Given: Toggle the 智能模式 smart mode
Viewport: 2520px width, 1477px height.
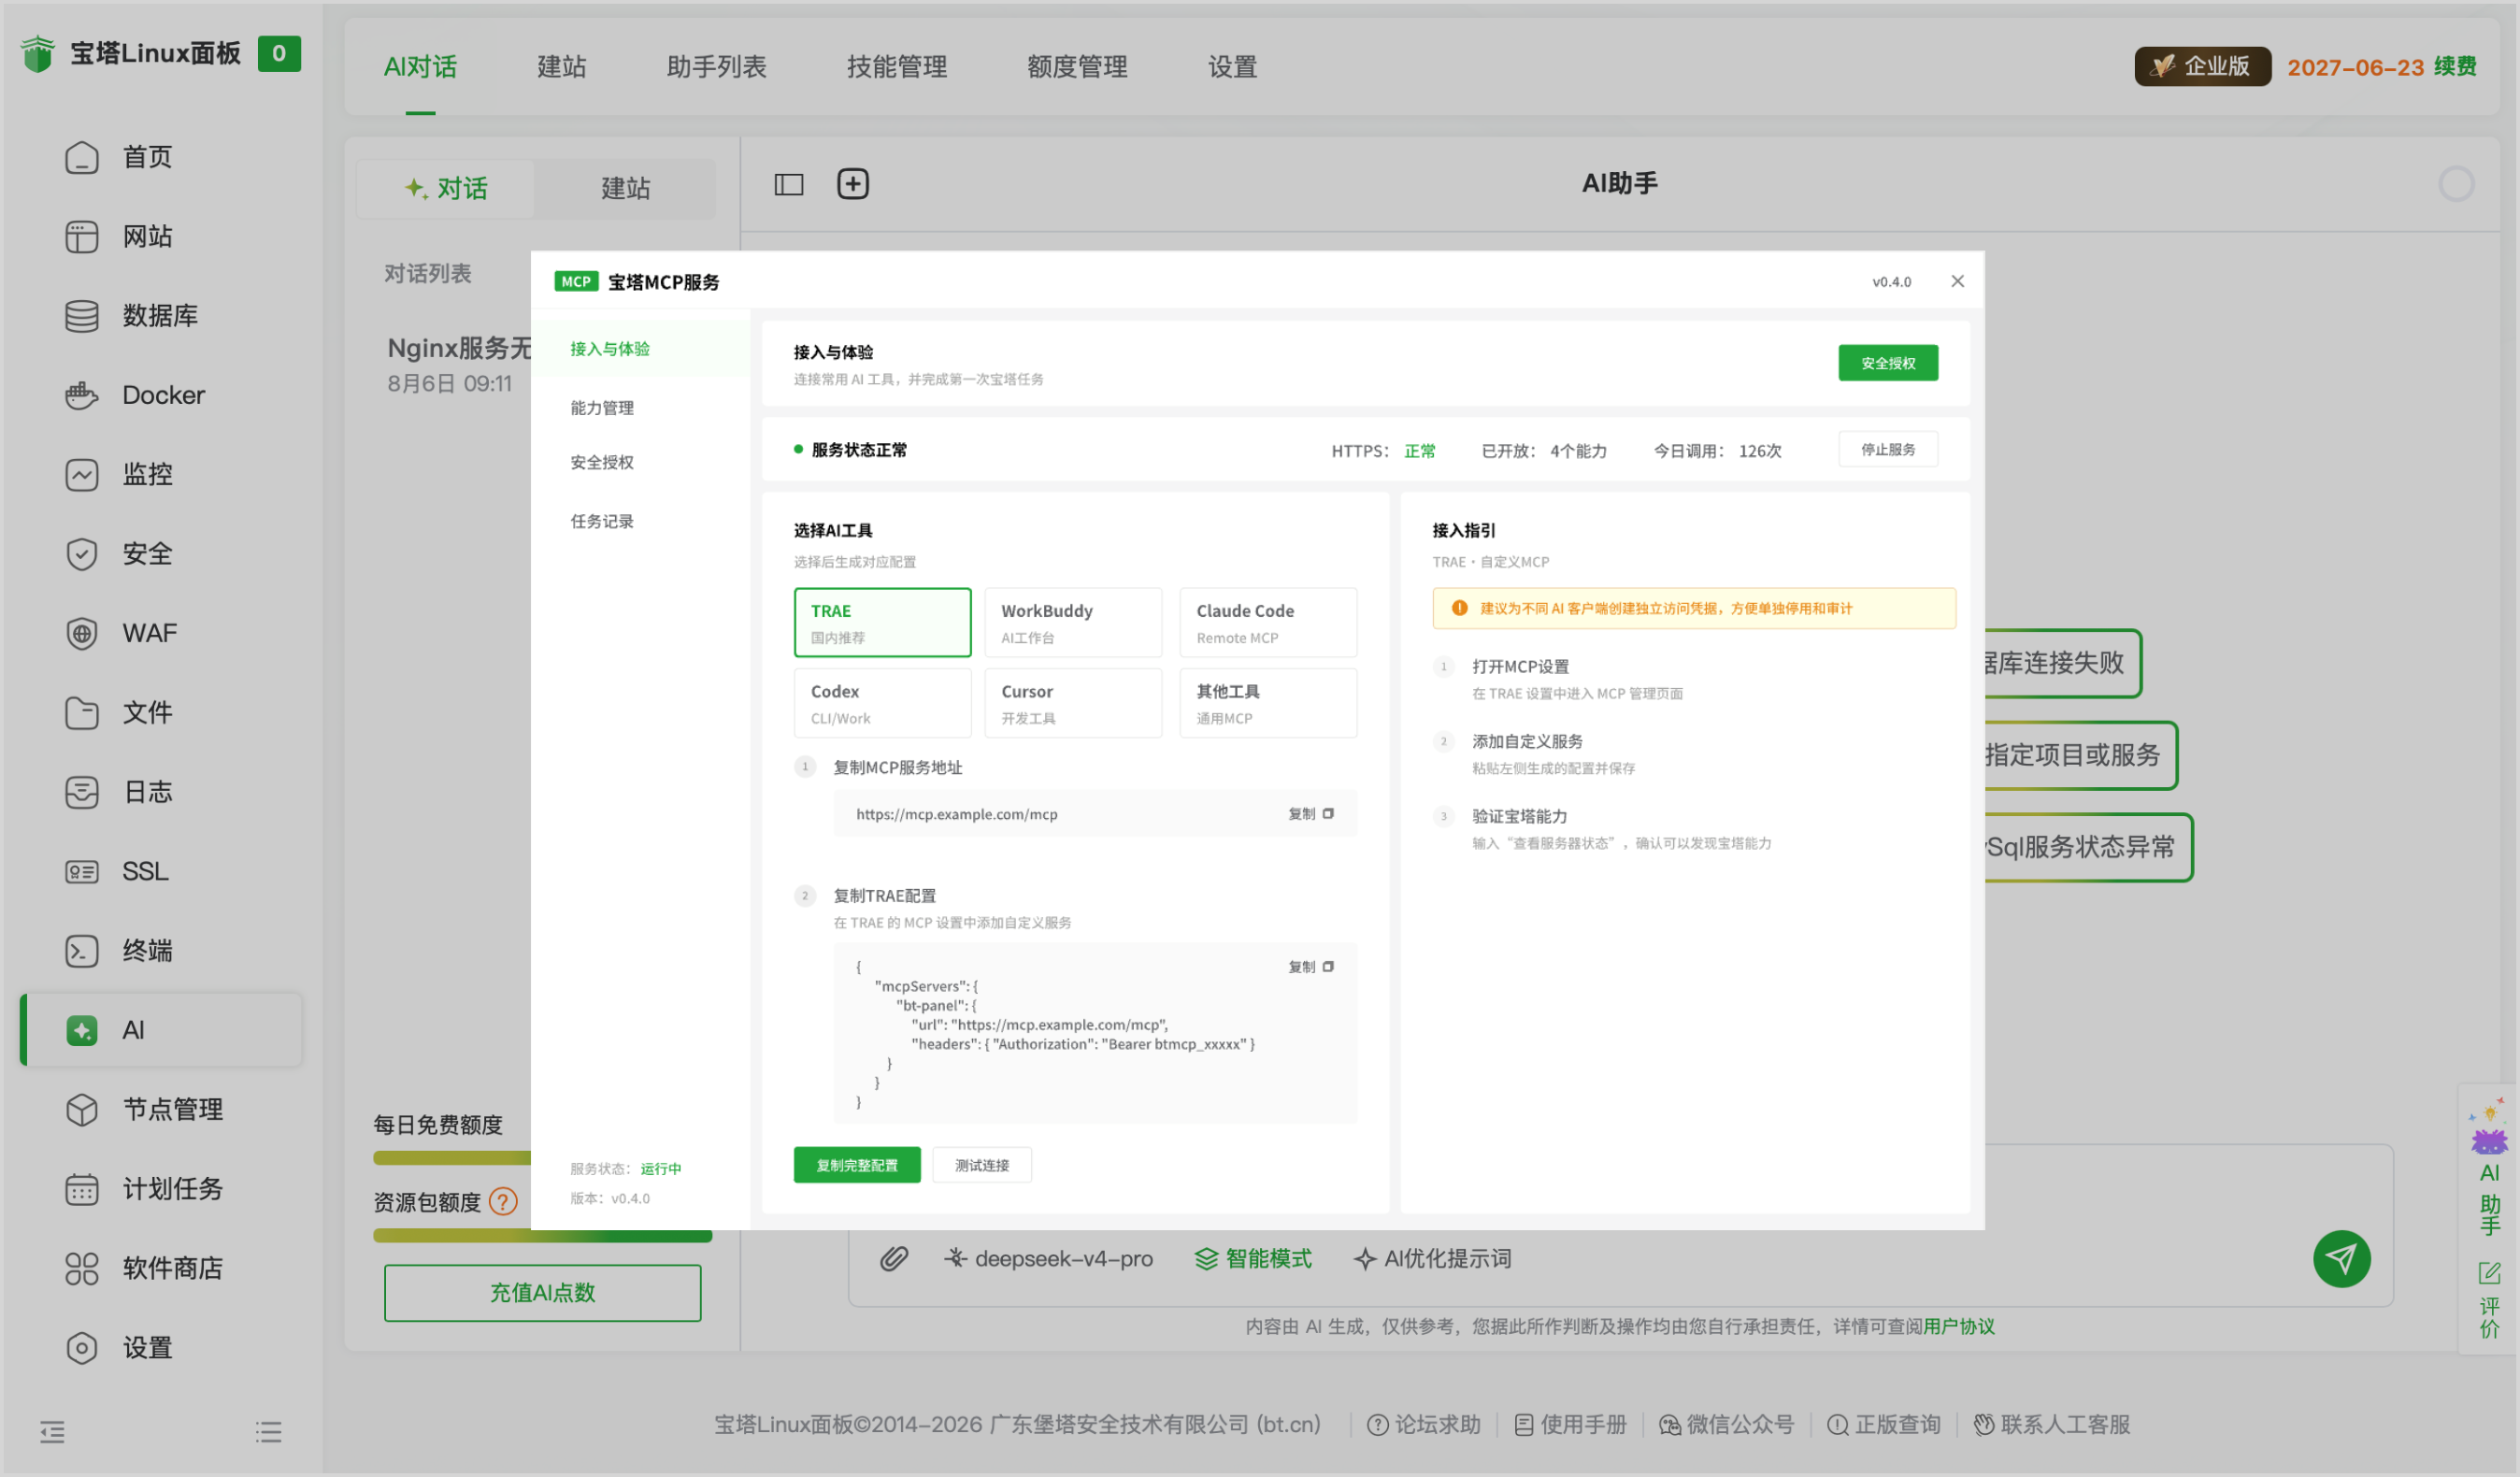Looking at the screenshot, I should [1253, 1258].
